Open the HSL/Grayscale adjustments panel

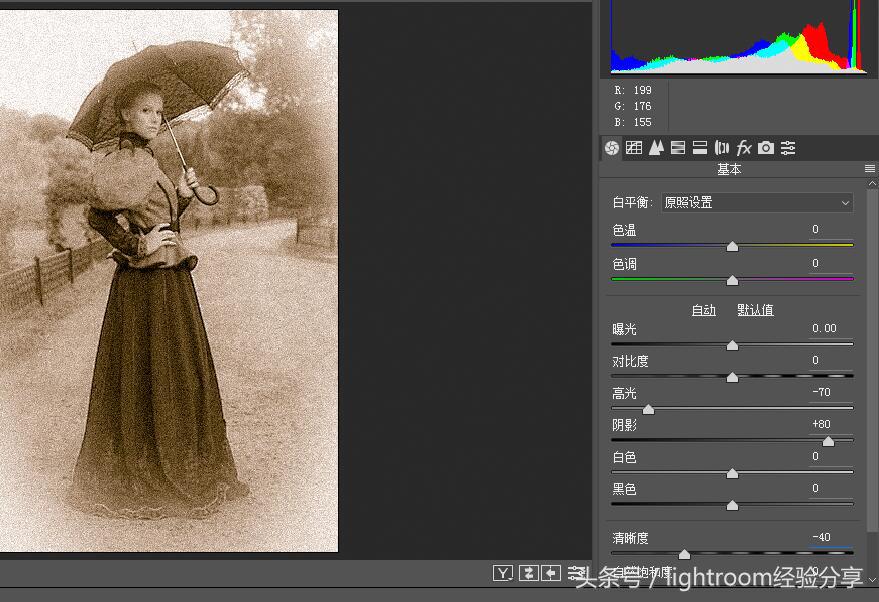pyautogui.click(x=678, y=147)
